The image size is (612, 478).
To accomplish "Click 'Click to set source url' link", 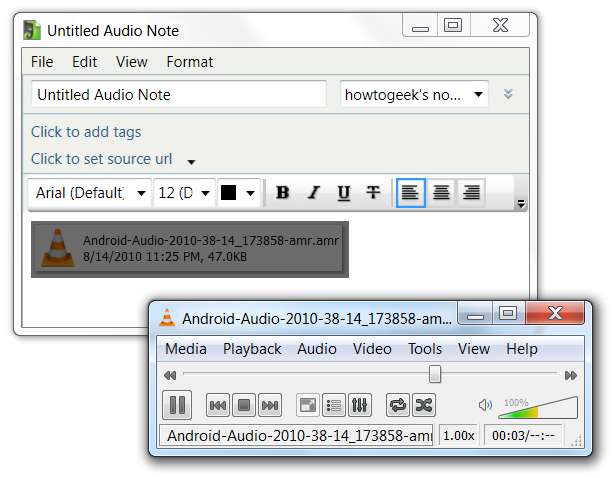I will coord(101,159).
